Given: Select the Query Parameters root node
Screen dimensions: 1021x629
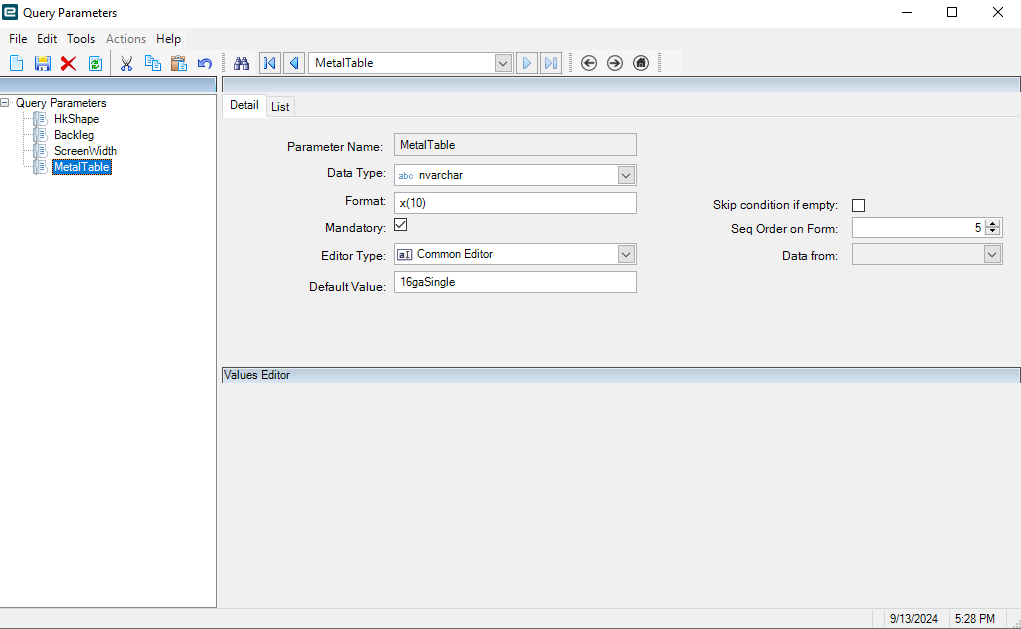Looking at the screenshot, I should point(61,103).
